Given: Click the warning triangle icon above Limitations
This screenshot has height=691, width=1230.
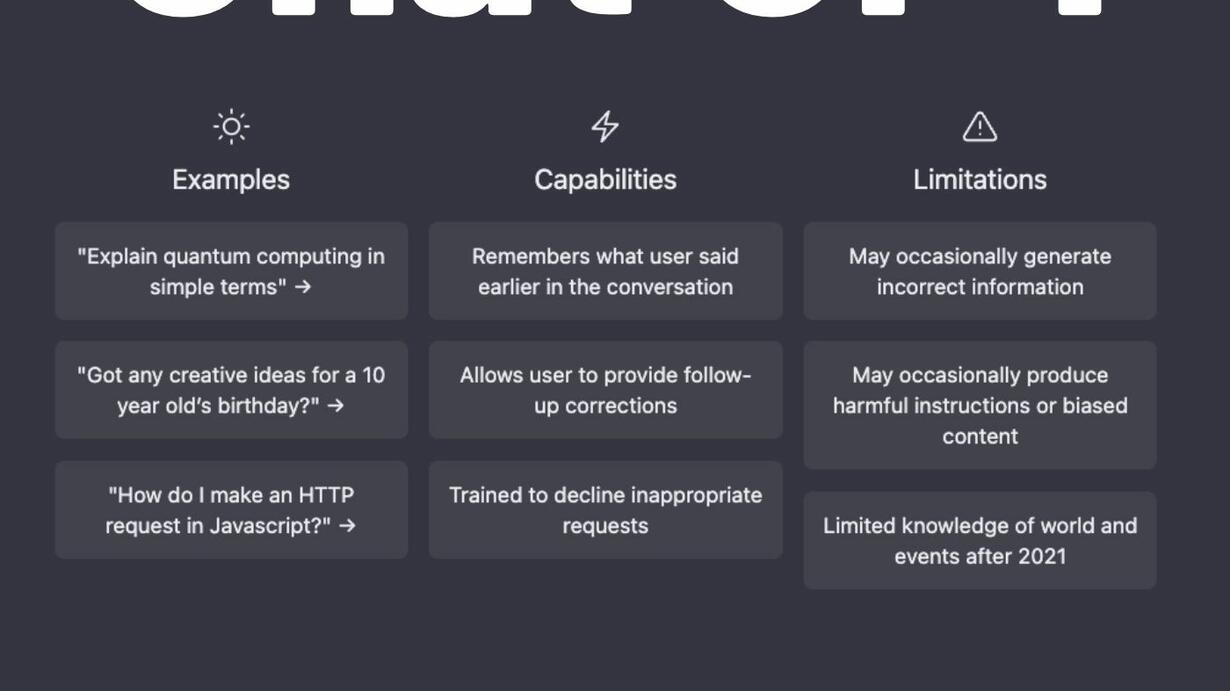Looking at the screenshot, I should 980,127.
